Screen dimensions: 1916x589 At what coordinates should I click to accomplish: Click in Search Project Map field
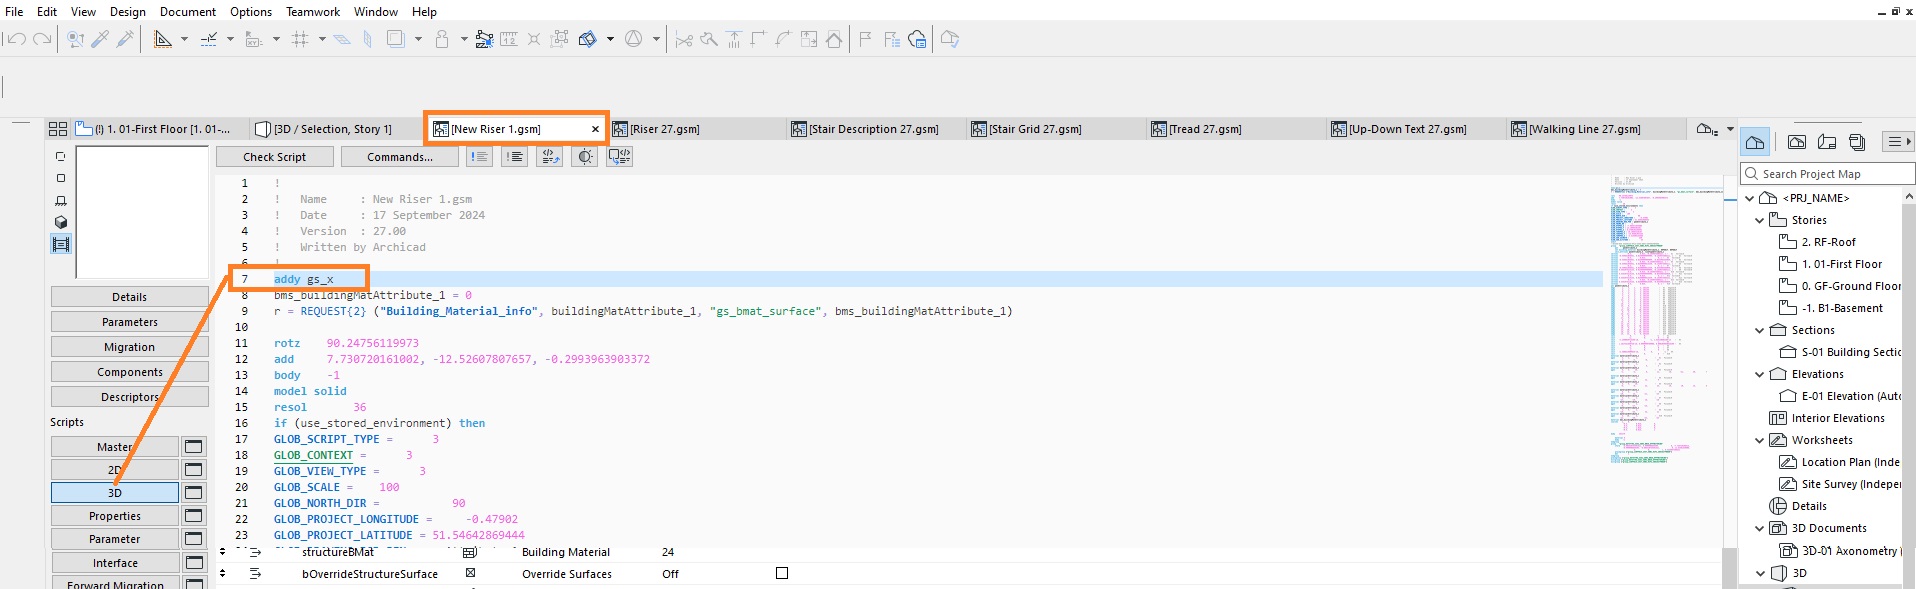[x=1828, y=174]
